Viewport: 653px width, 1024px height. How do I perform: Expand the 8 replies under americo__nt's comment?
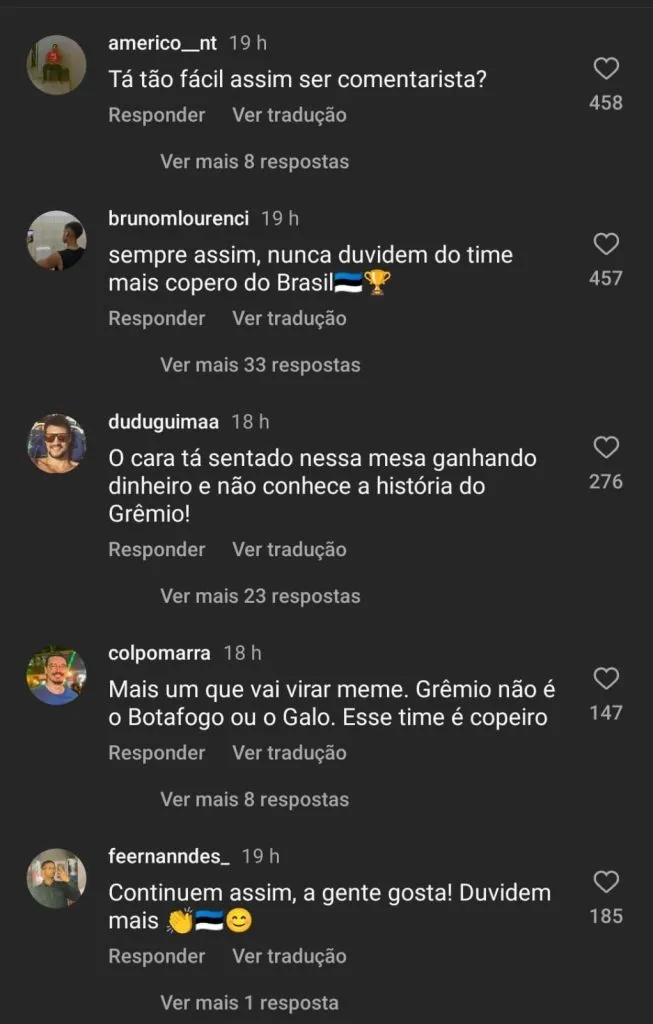(x=254, y=161)
